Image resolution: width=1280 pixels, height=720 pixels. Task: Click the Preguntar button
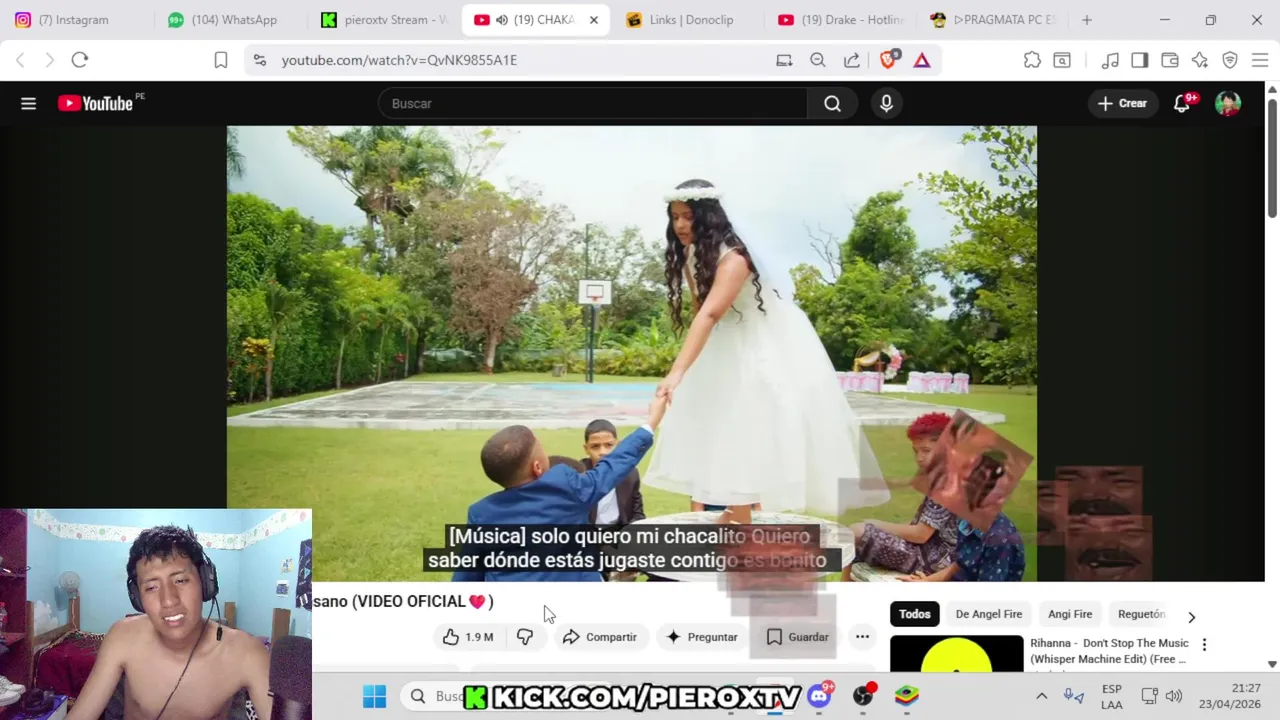(x=702, y=637)
